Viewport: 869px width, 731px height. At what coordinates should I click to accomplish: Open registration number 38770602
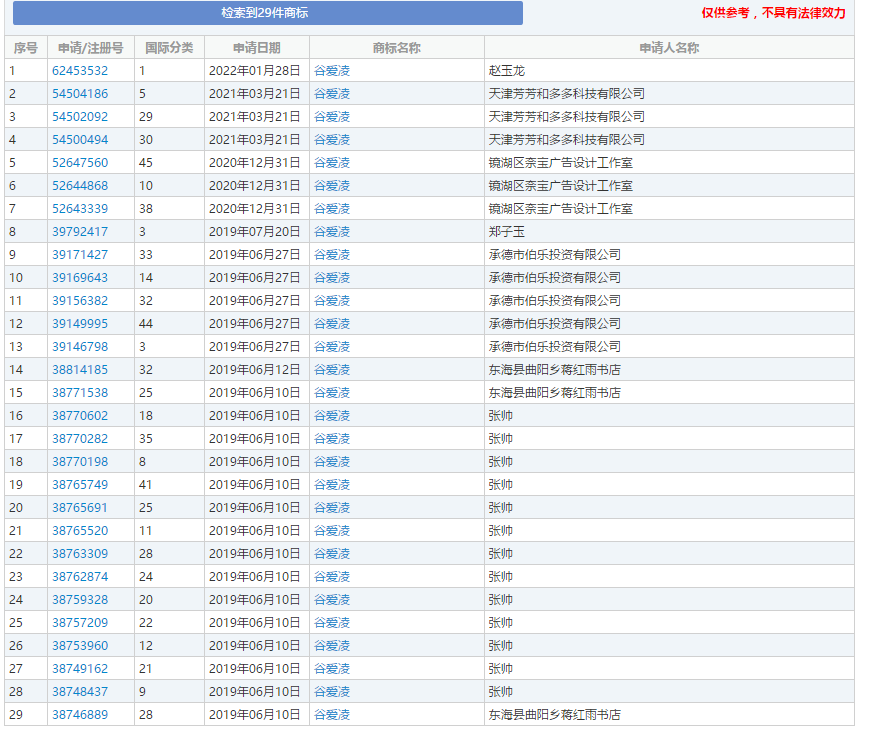(80, 416)
